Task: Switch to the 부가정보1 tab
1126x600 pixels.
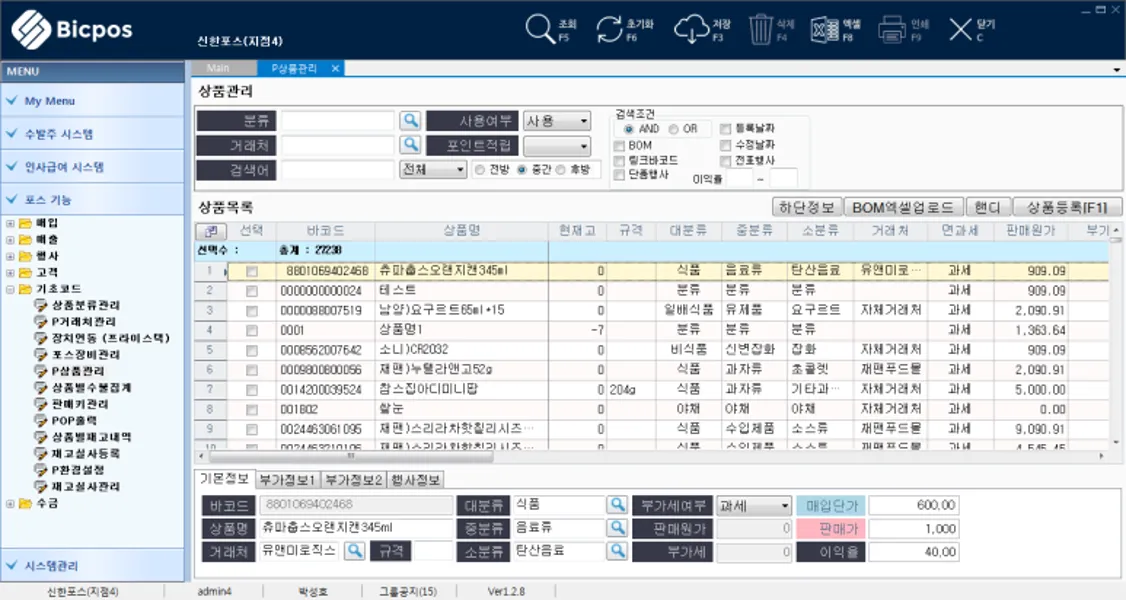Action: pos(287,479)
